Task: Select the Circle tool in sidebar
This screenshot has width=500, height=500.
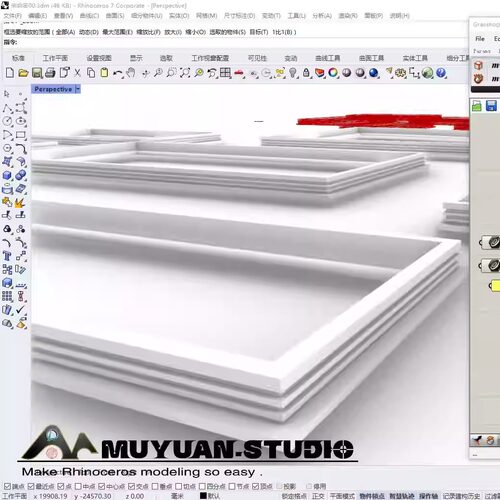Action: (7, 121)
